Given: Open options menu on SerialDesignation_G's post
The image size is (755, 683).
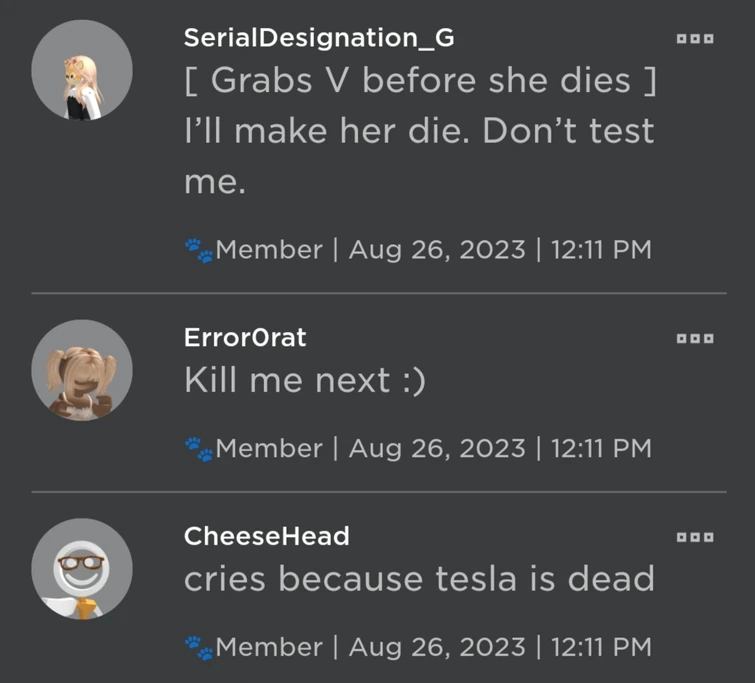Looking at the screenshot, I should tap(695, 39).
